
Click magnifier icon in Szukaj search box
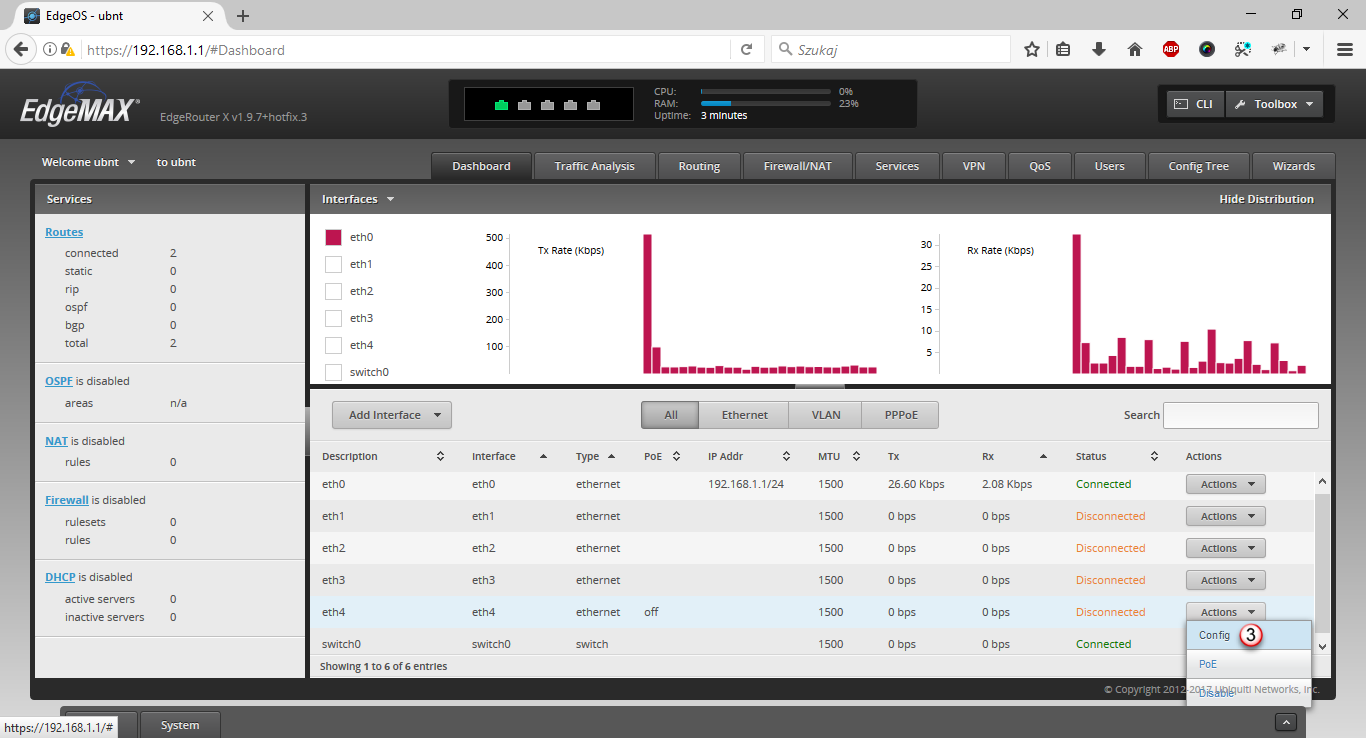(x=785, y=49)
